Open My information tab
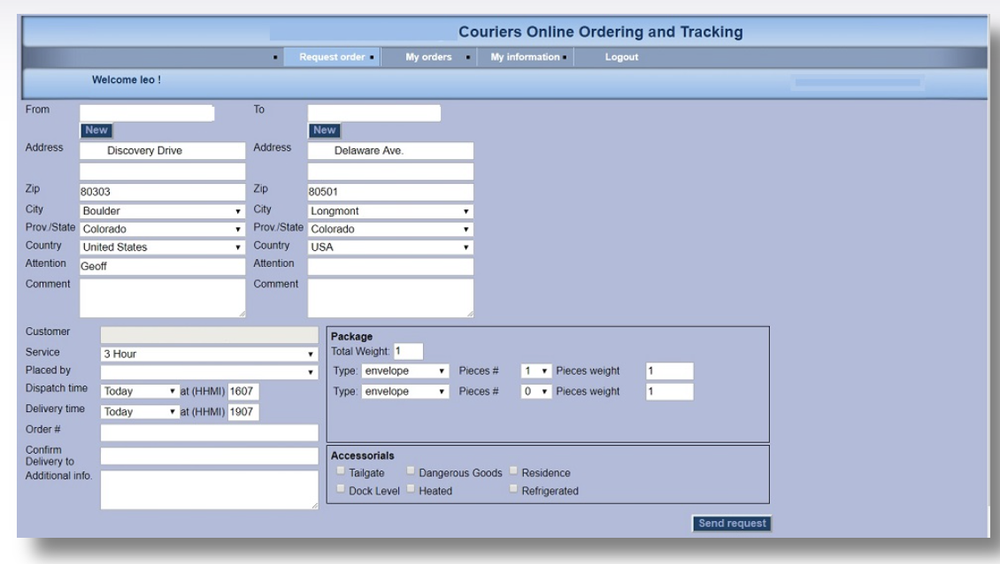 [525, 57]
